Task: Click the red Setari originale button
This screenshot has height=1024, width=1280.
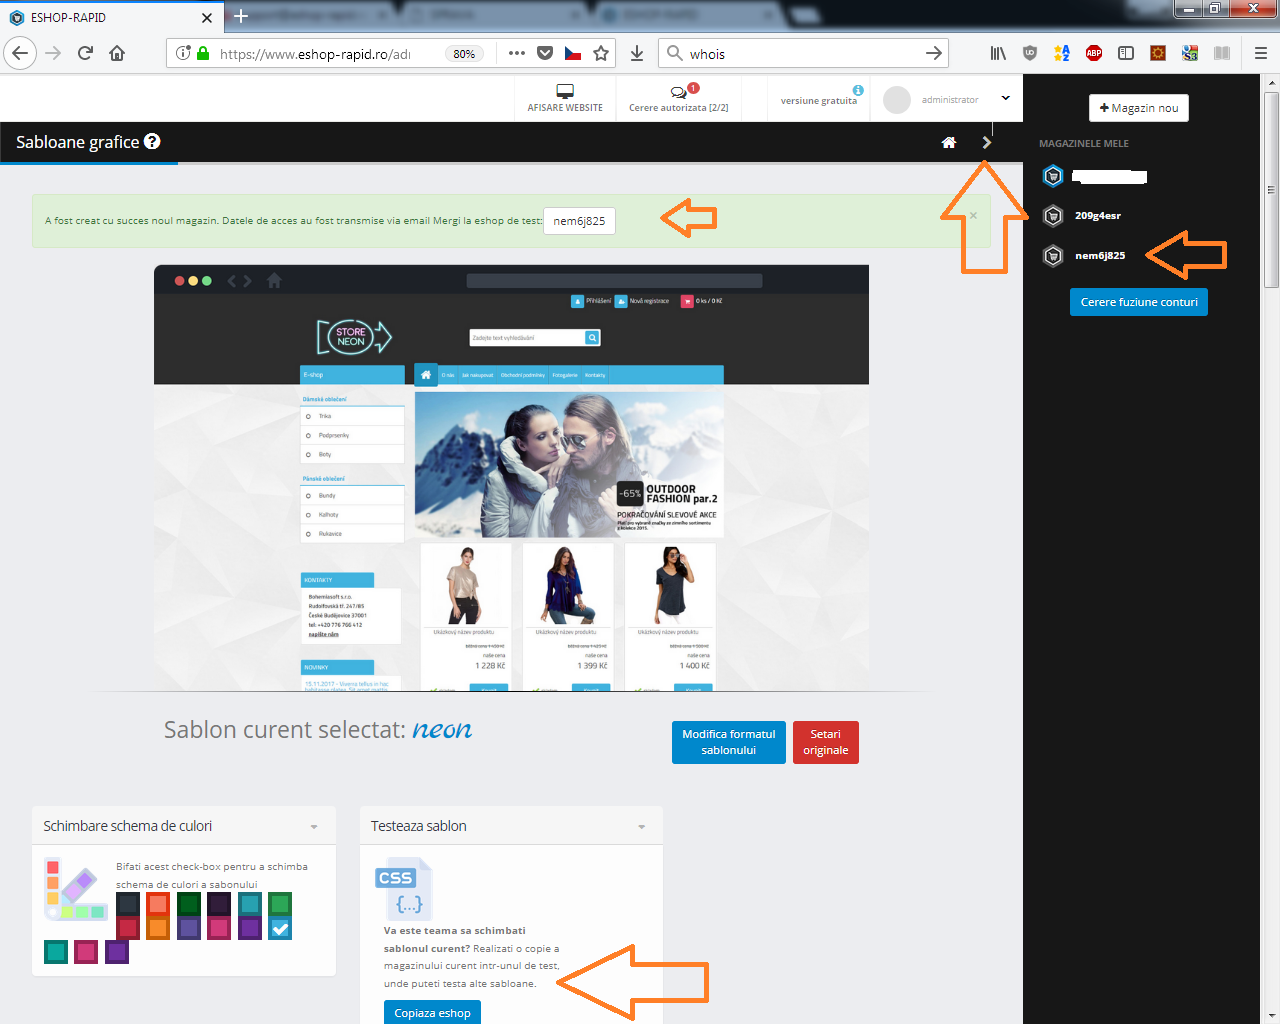Action: pyautogui.click(x=825, y=742)
